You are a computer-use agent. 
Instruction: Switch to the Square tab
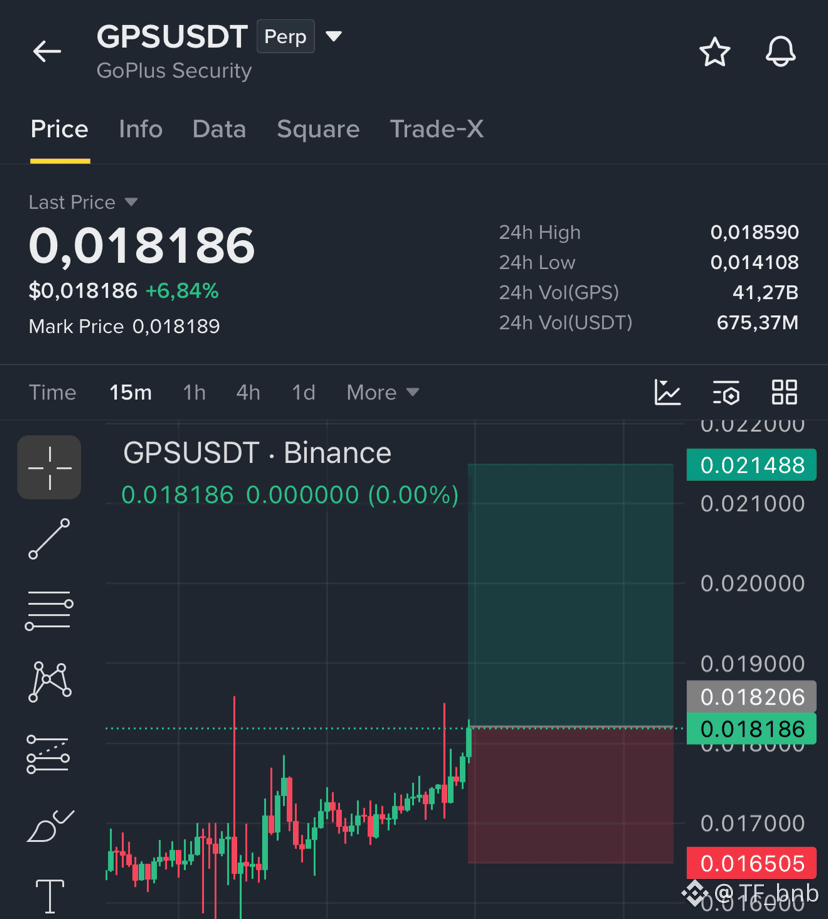tap(318, 129)
